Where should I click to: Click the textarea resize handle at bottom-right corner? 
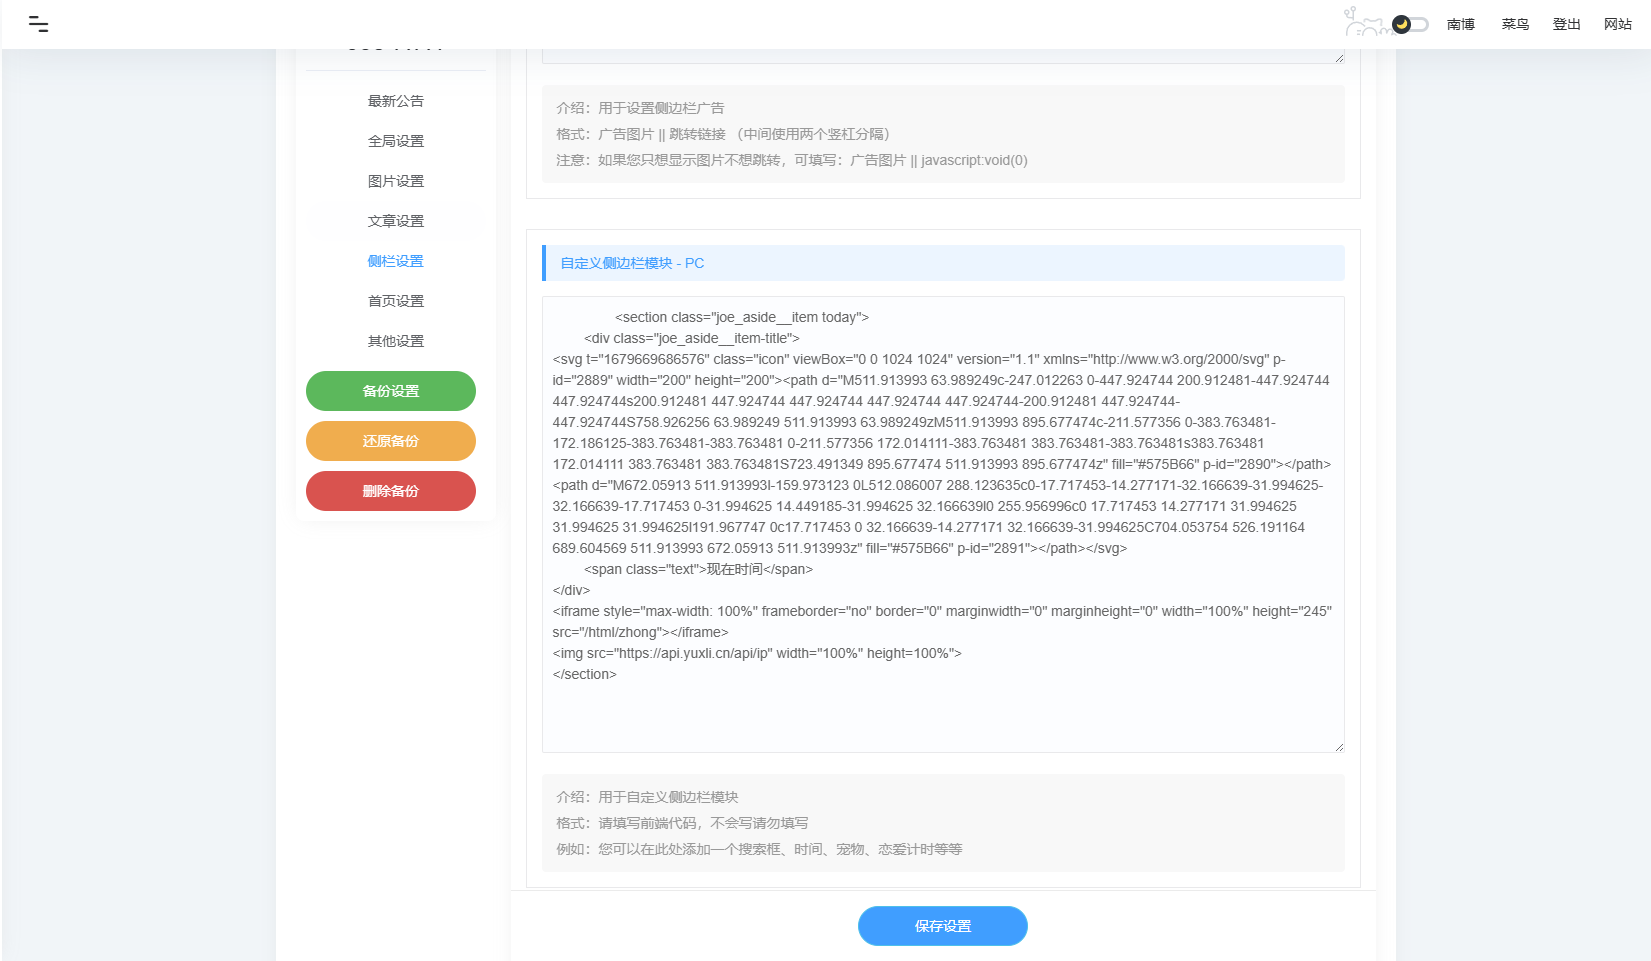point(1339,746)
